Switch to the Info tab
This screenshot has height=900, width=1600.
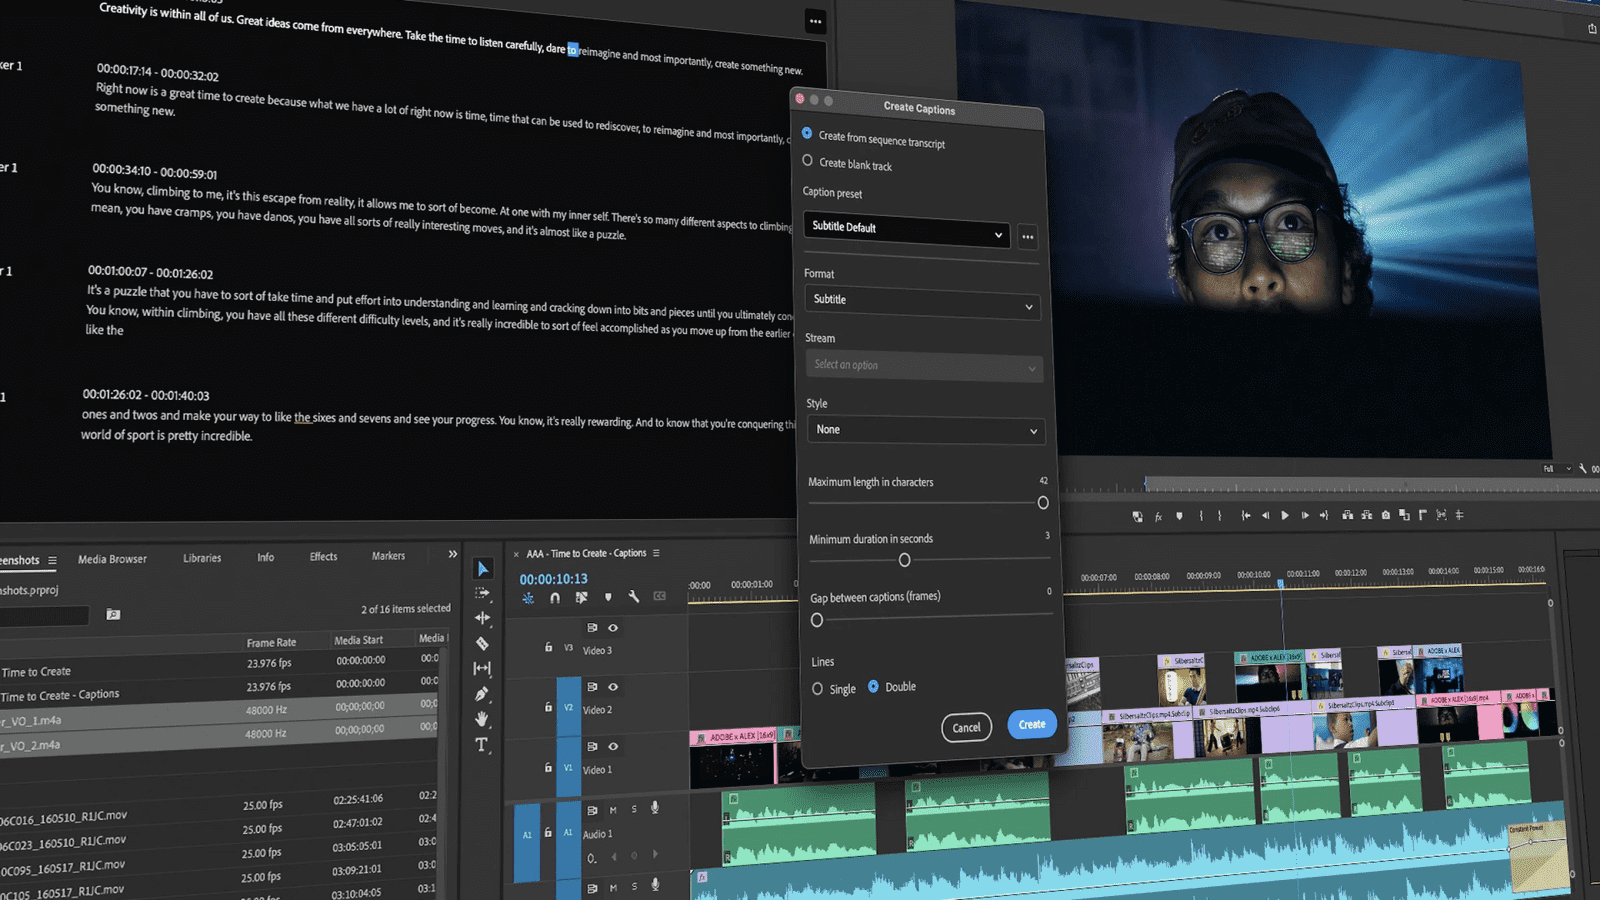(x=265, y=557)
